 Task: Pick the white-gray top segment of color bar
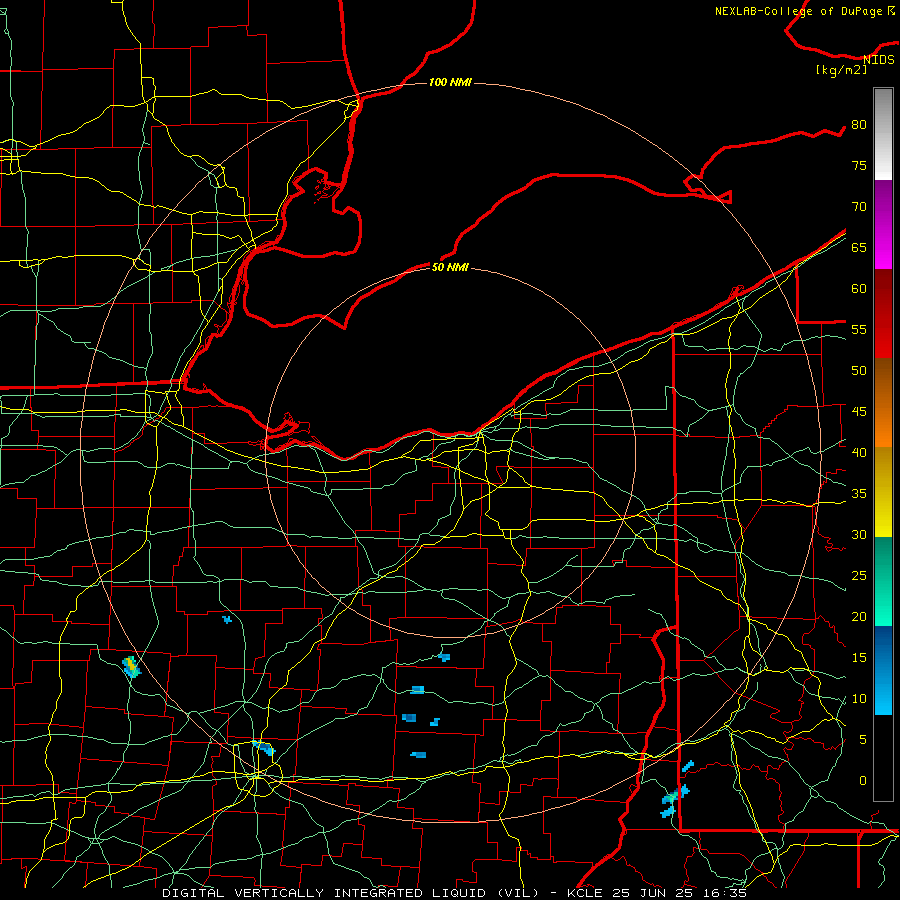[883, 134]
